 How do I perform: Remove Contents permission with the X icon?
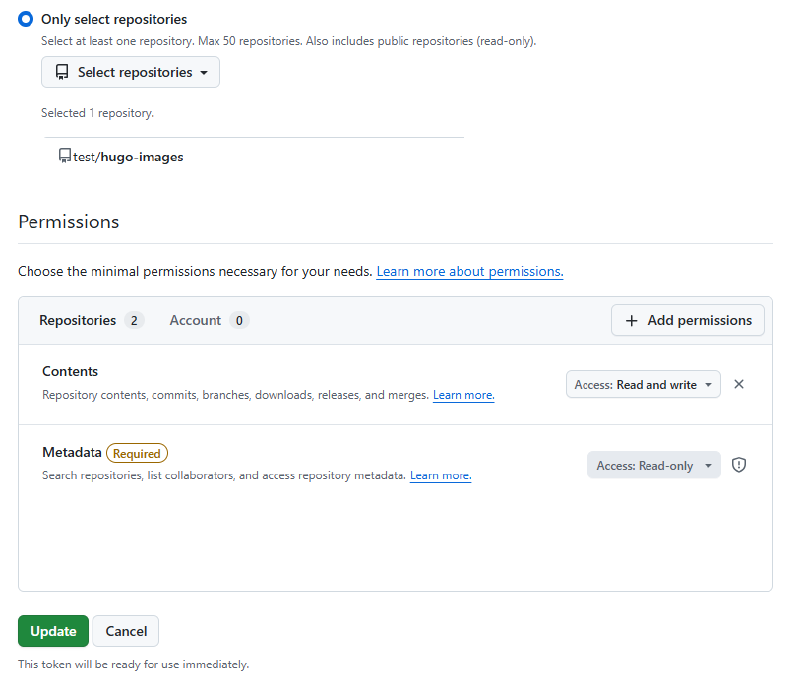coord(739,384)
